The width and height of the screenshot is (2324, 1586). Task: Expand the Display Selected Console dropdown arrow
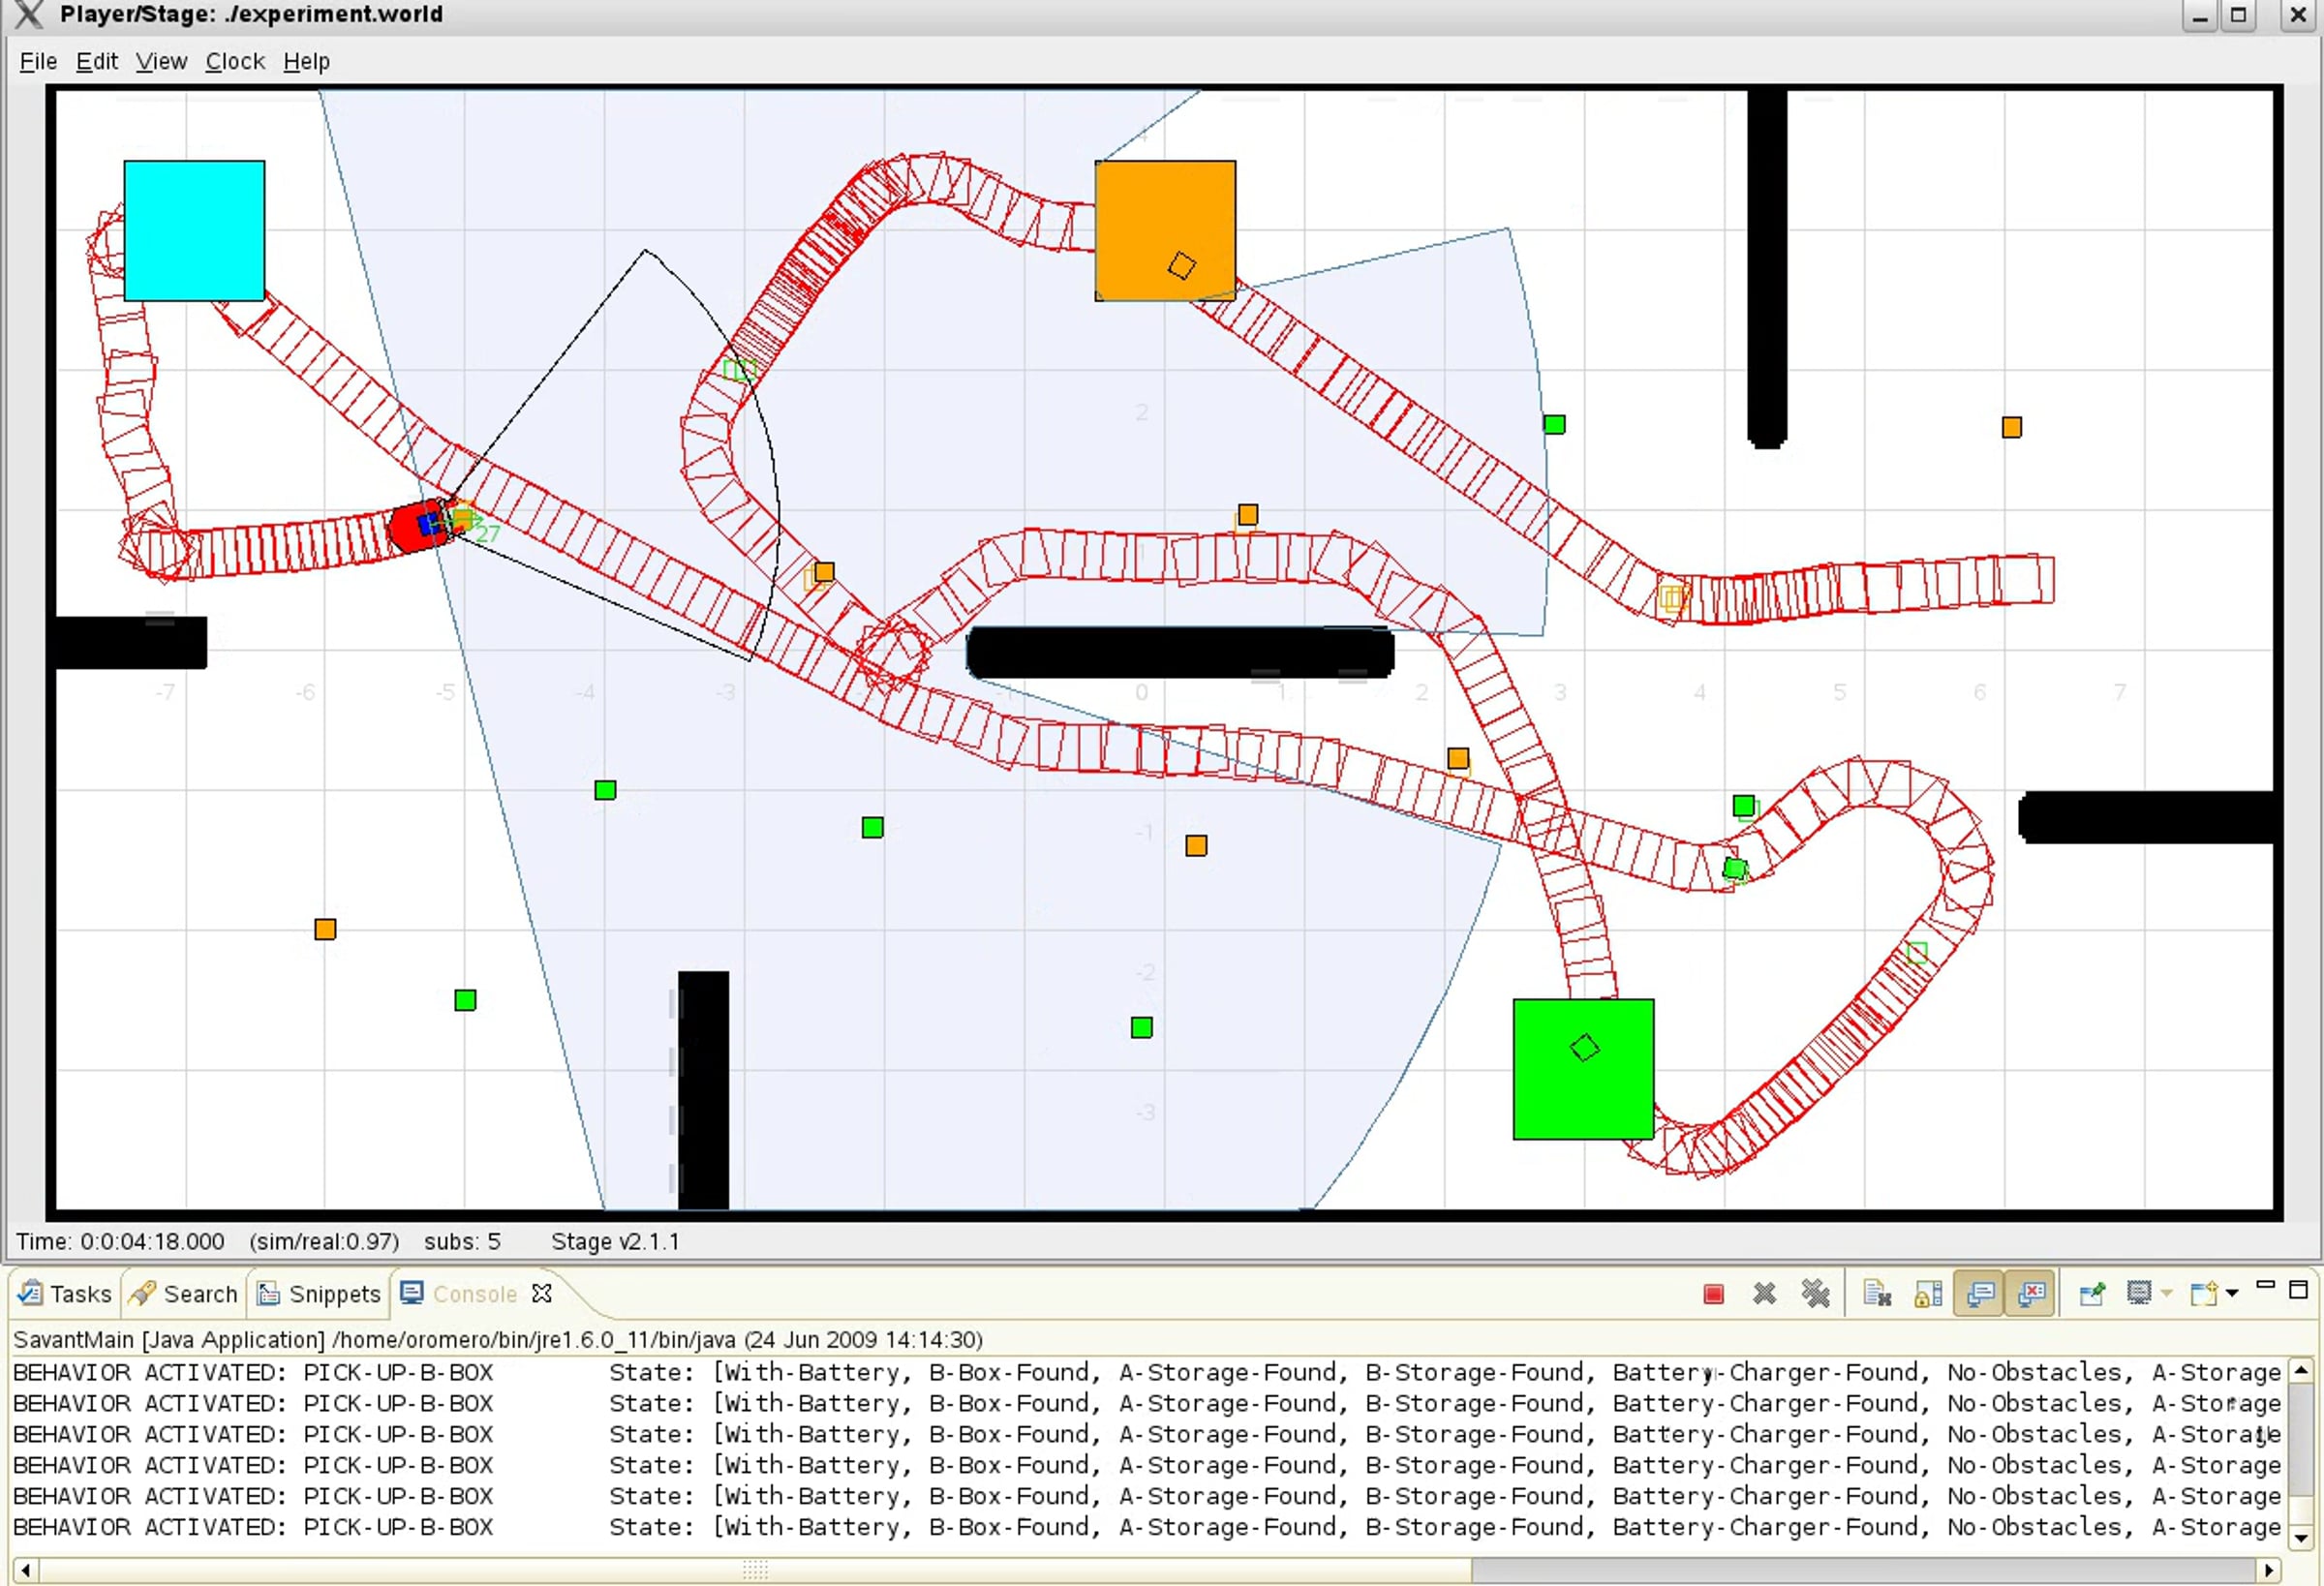[x=2166, y=1294]
